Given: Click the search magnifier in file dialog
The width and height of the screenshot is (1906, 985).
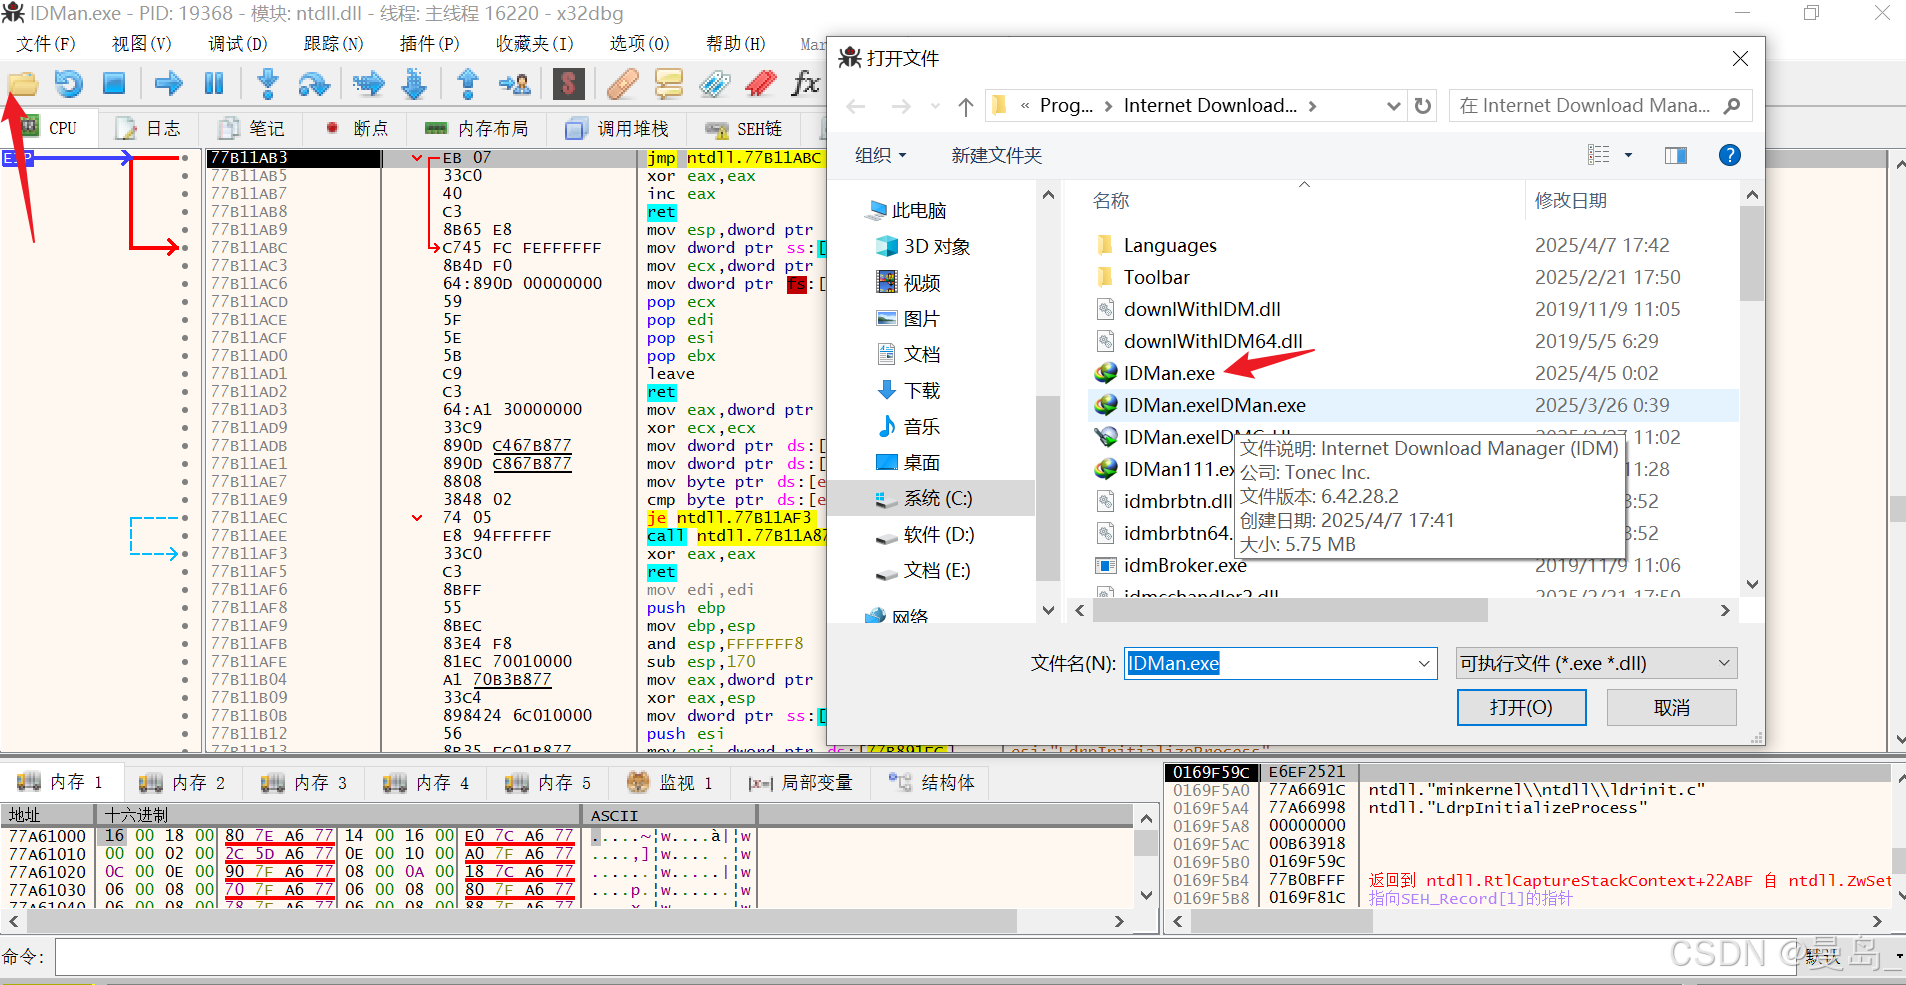Looking at the screenshot, I should [1732, 106].
